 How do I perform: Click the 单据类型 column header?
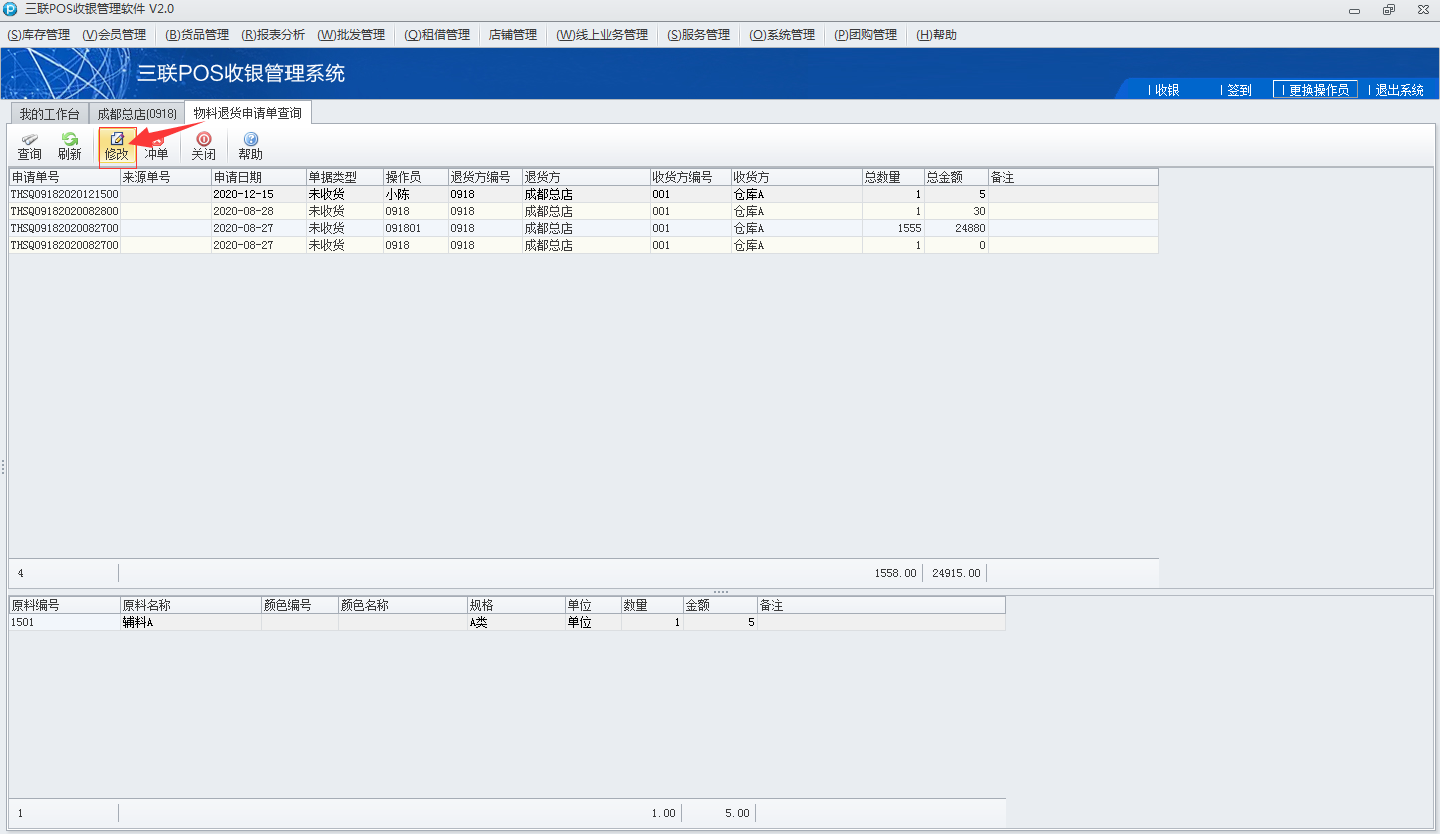point(345,177)
